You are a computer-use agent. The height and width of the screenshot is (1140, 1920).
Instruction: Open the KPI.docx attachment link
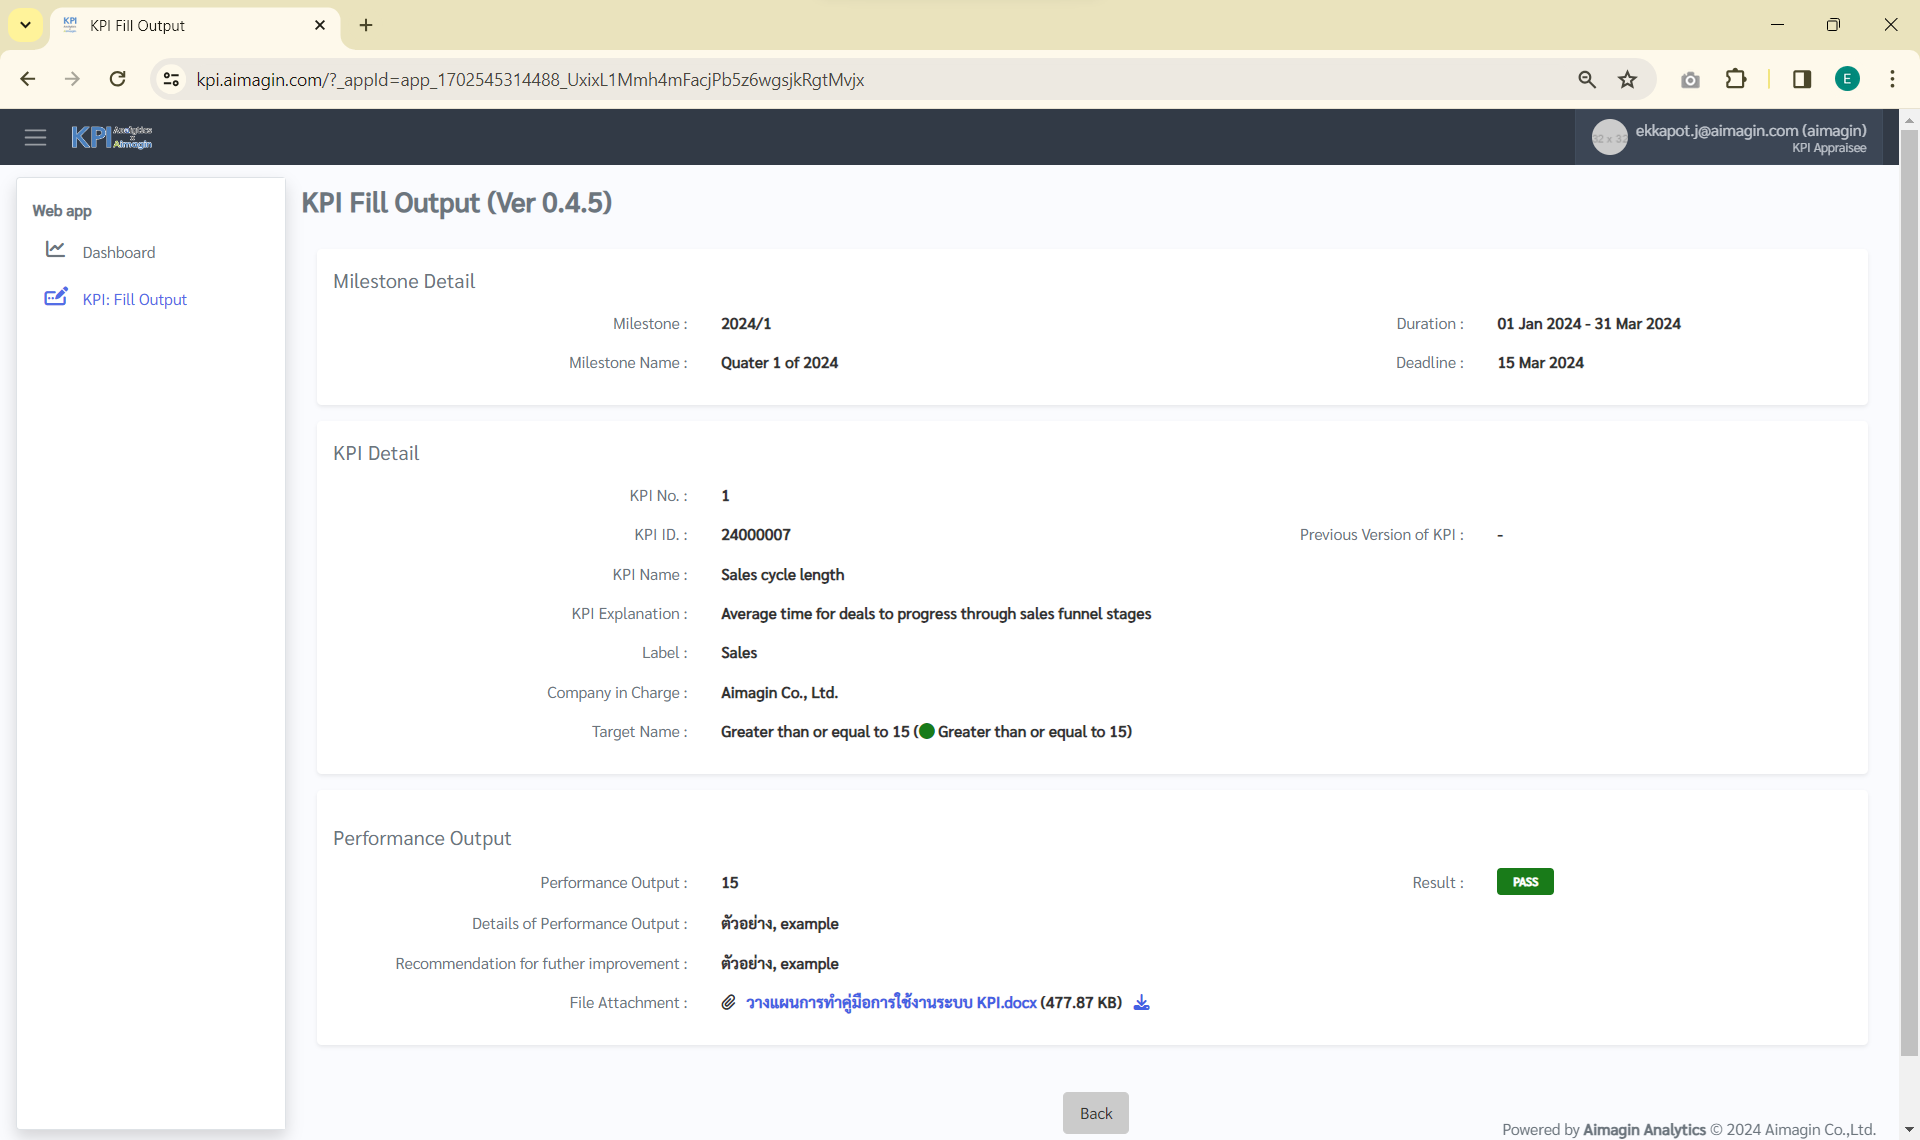890,1002
